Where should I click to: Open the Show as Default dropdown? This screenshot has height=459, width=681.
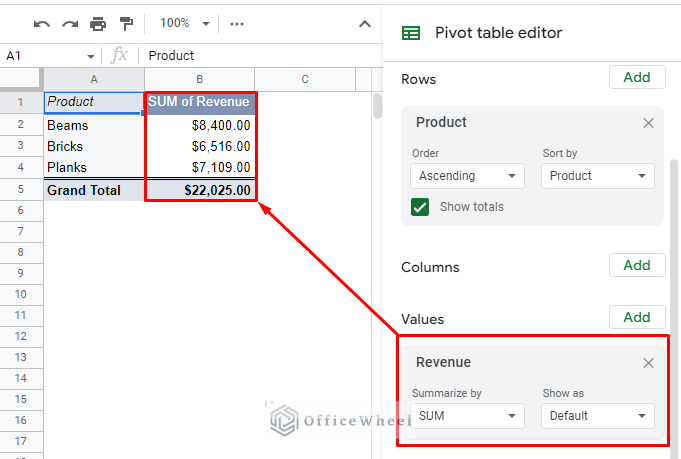point(598,416)
